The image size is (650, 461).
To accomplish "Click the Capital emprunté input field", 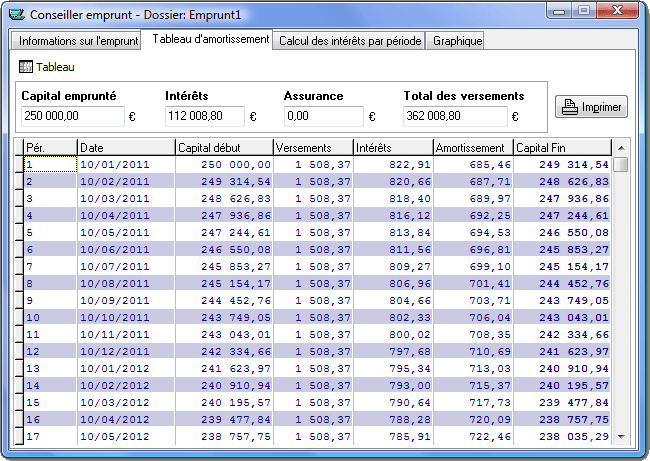I will pos(71,116).
